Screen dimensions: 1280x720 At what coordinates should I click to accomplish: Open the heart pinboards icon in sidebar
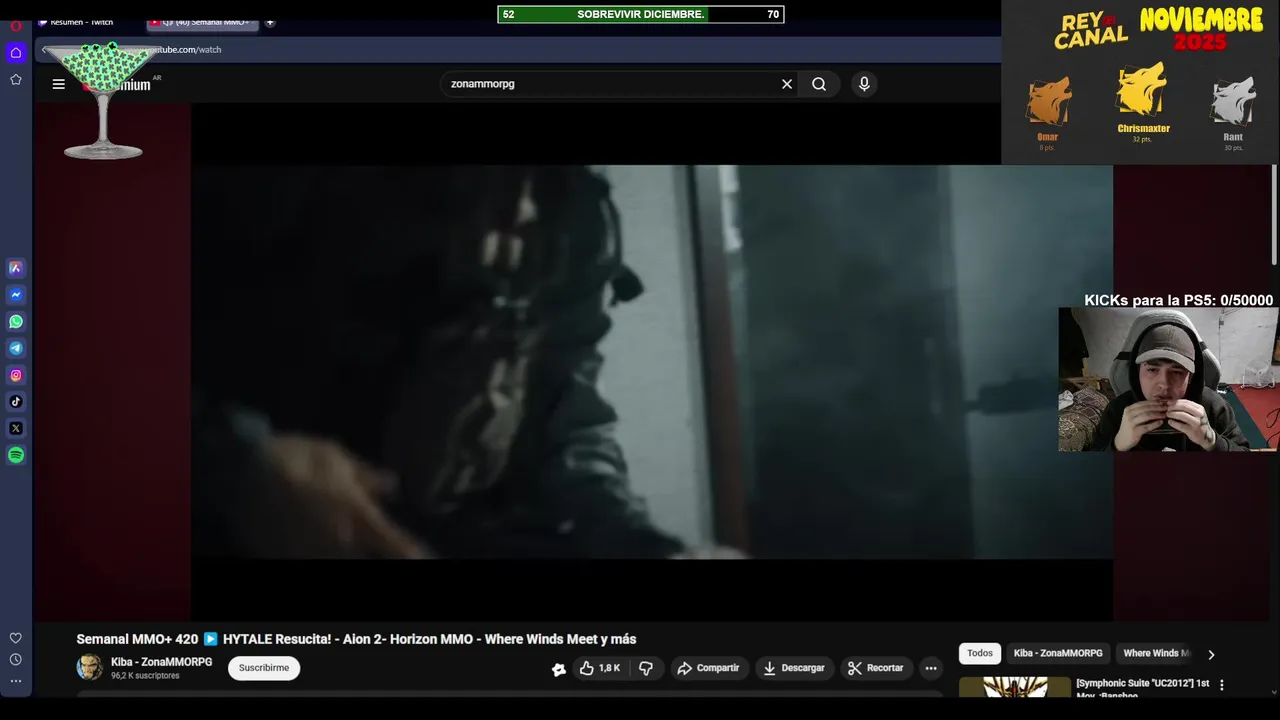pos(16,638)
